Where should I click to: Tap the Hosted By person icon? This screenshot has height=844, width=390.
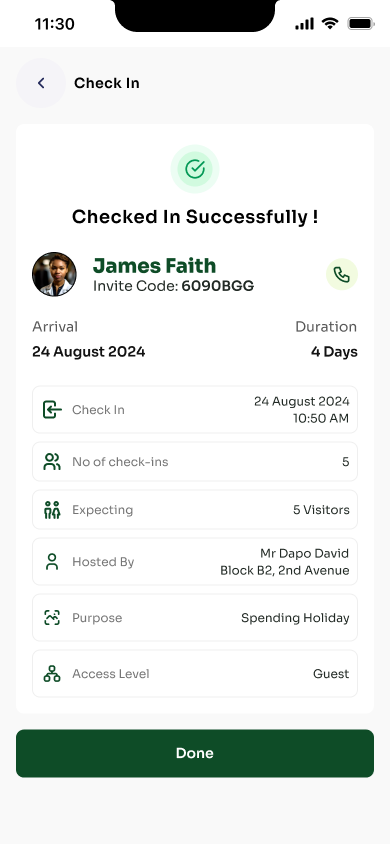tap(52, 561)
